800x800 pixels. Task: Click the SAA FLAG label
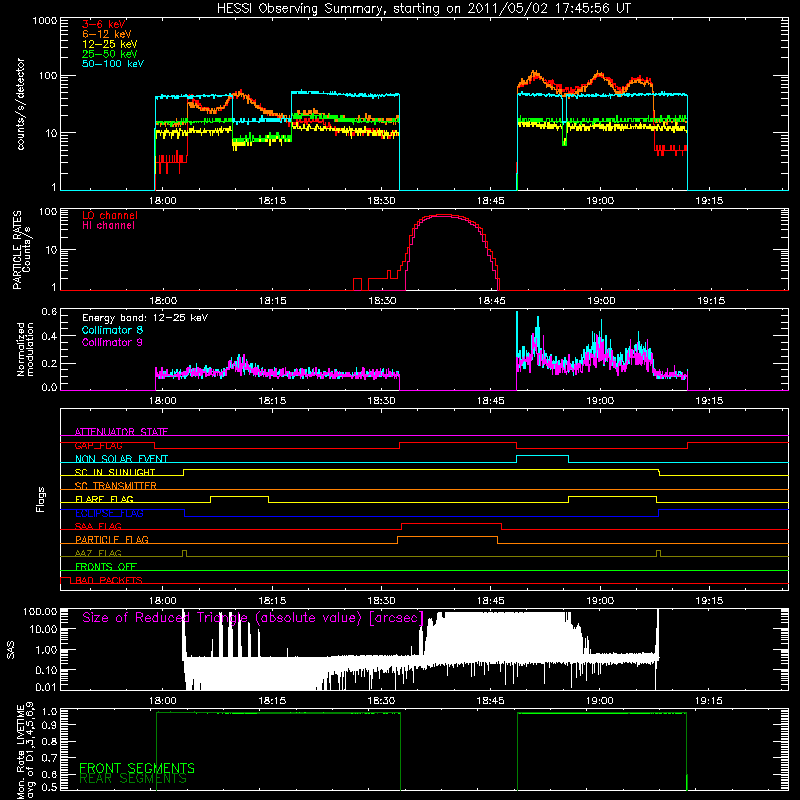[x=98, y=526]
